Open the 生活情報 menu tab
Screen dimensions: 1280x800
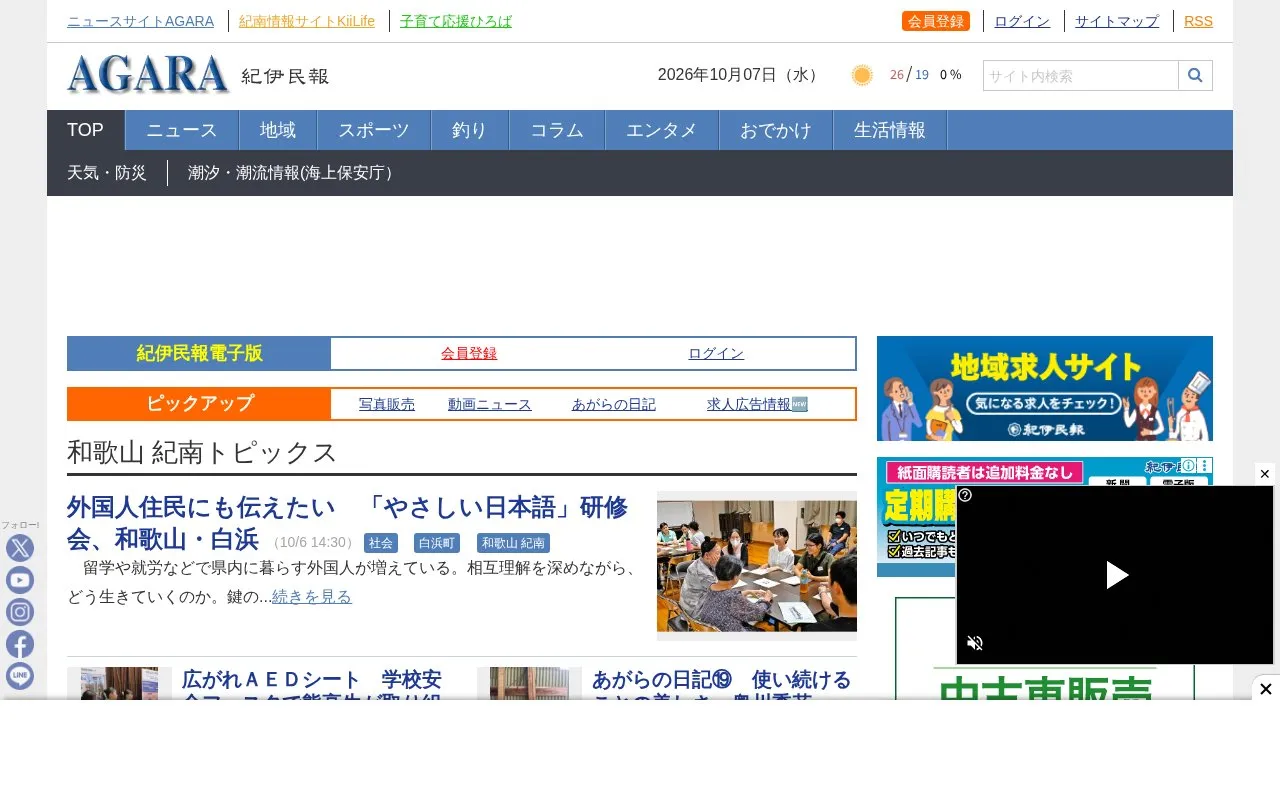click(890, 130)
